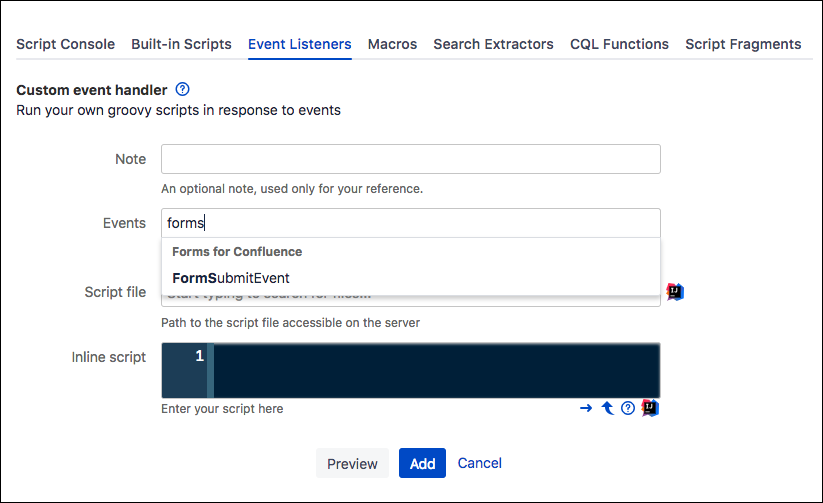Choose FormSubmitEvent from the suggestions

(x=410, y=278)
